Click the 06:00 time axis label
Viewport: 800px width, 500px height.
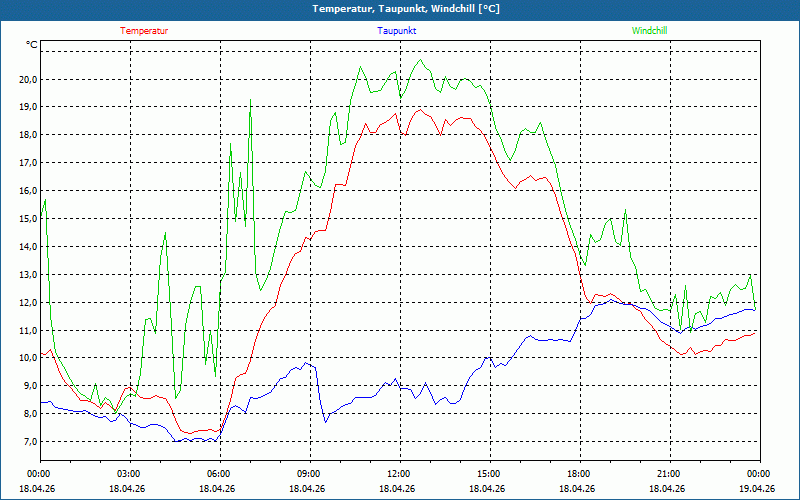[x=218, y=474]
